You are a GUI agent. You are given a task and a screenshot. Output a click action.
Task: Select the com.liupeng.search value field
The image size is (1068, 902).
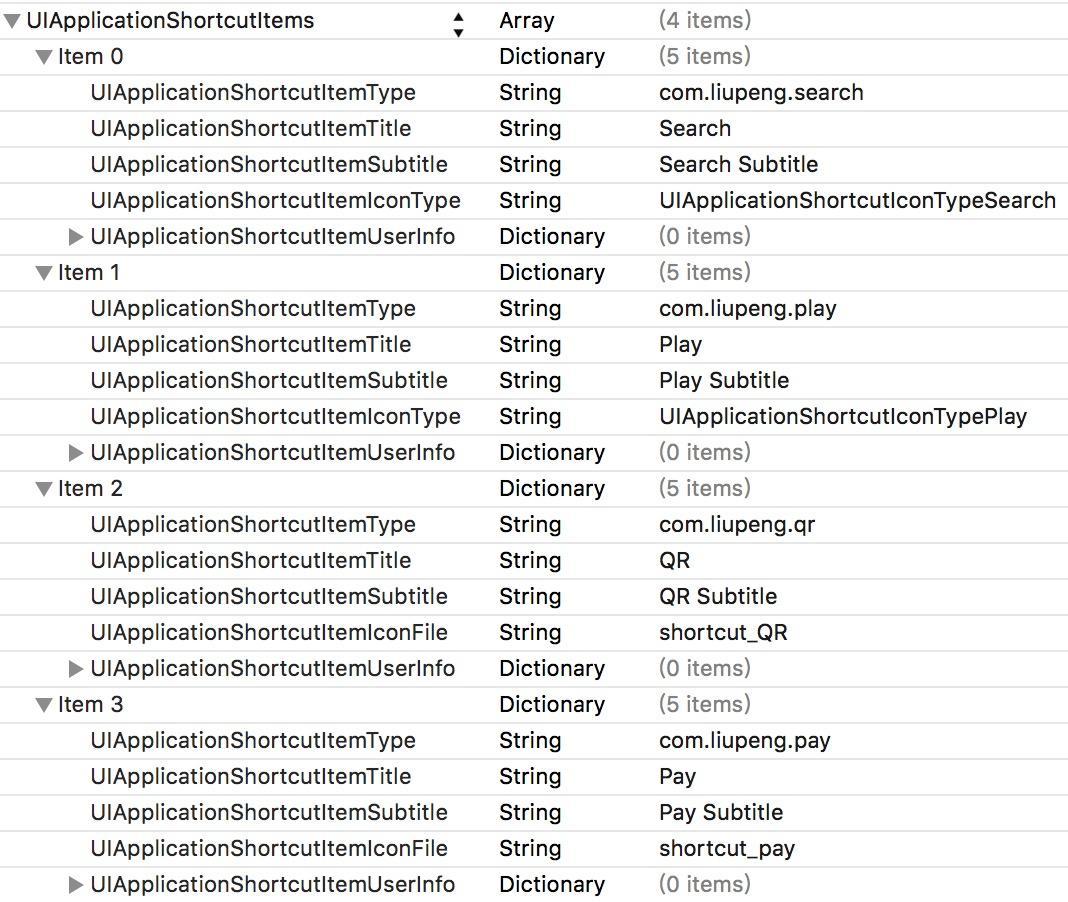[x=761, y=93]
